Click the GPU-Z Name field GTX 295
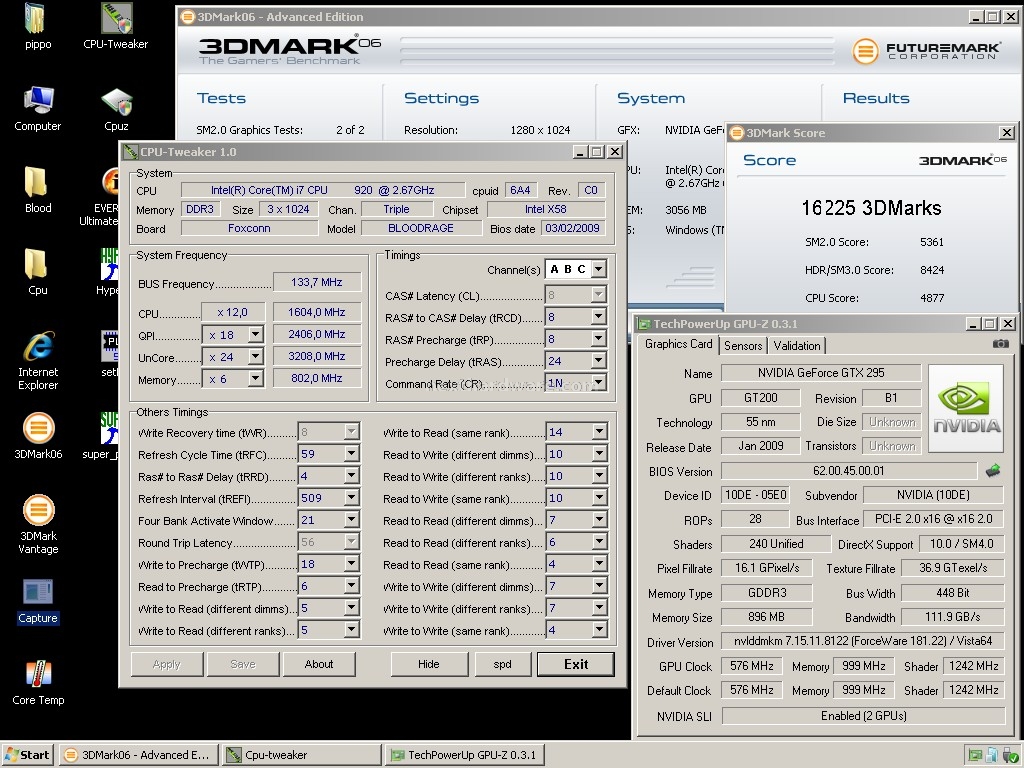This screenshot has height=768, width=1024. [x=821, y=373]
